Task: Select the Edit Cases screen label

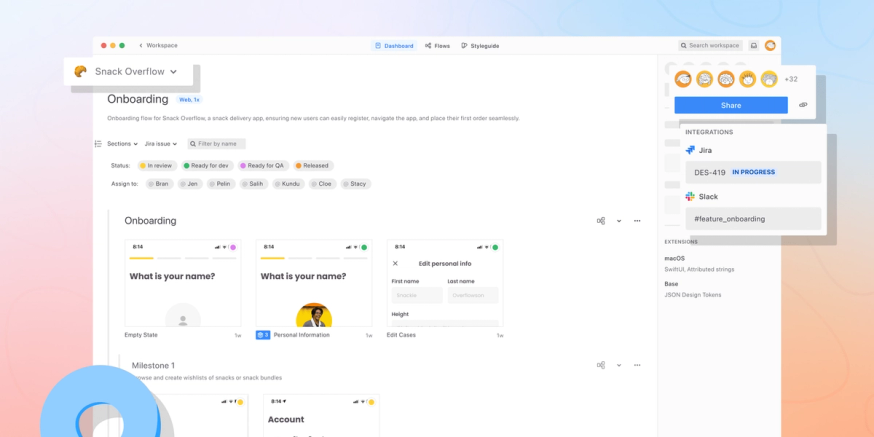Action: 401,335
